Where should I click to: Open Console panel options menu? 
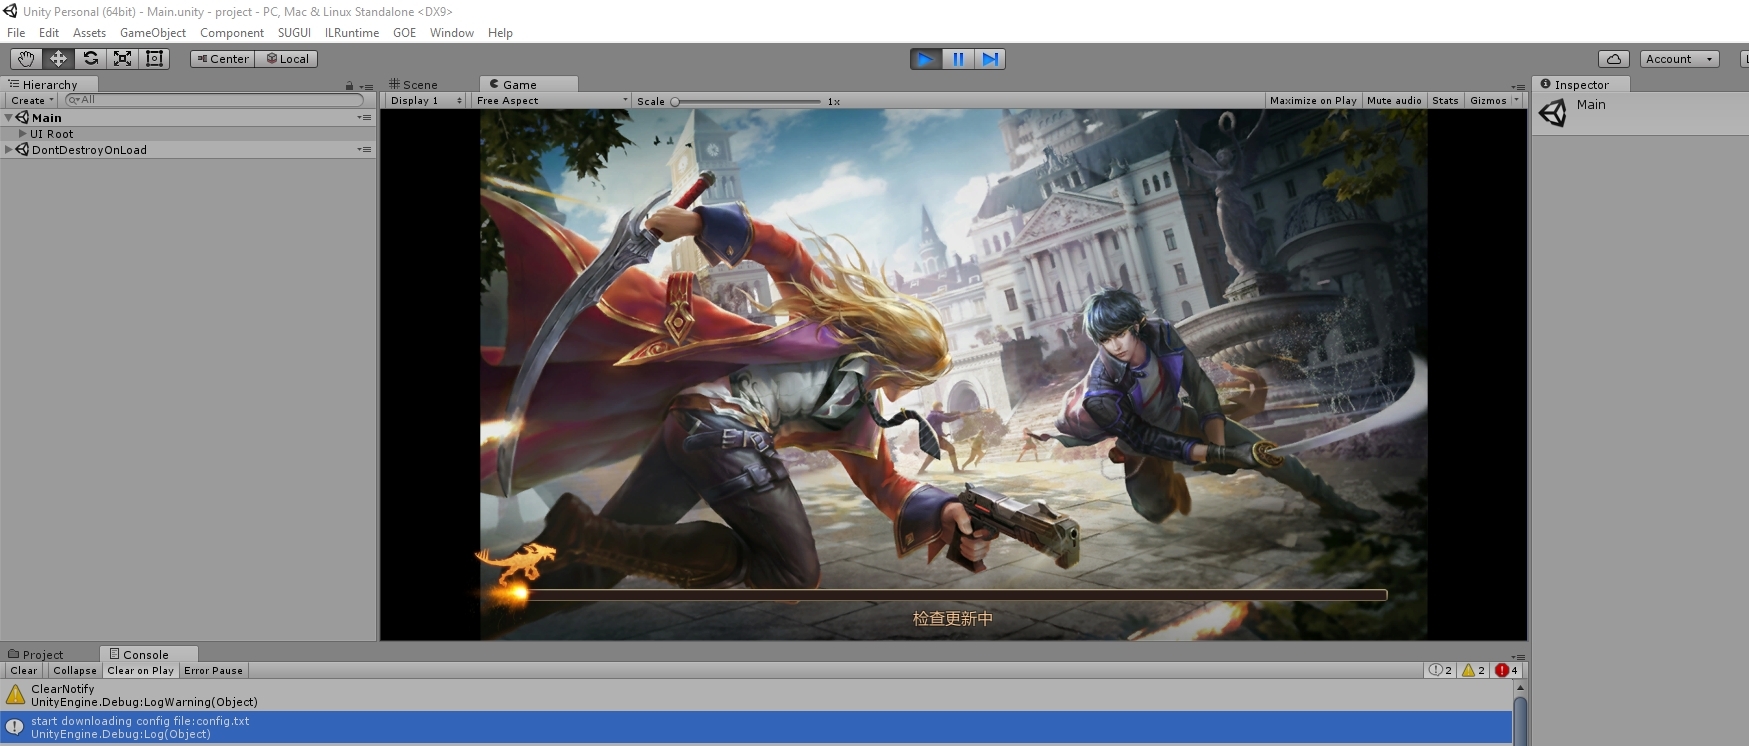point(1518,656)
